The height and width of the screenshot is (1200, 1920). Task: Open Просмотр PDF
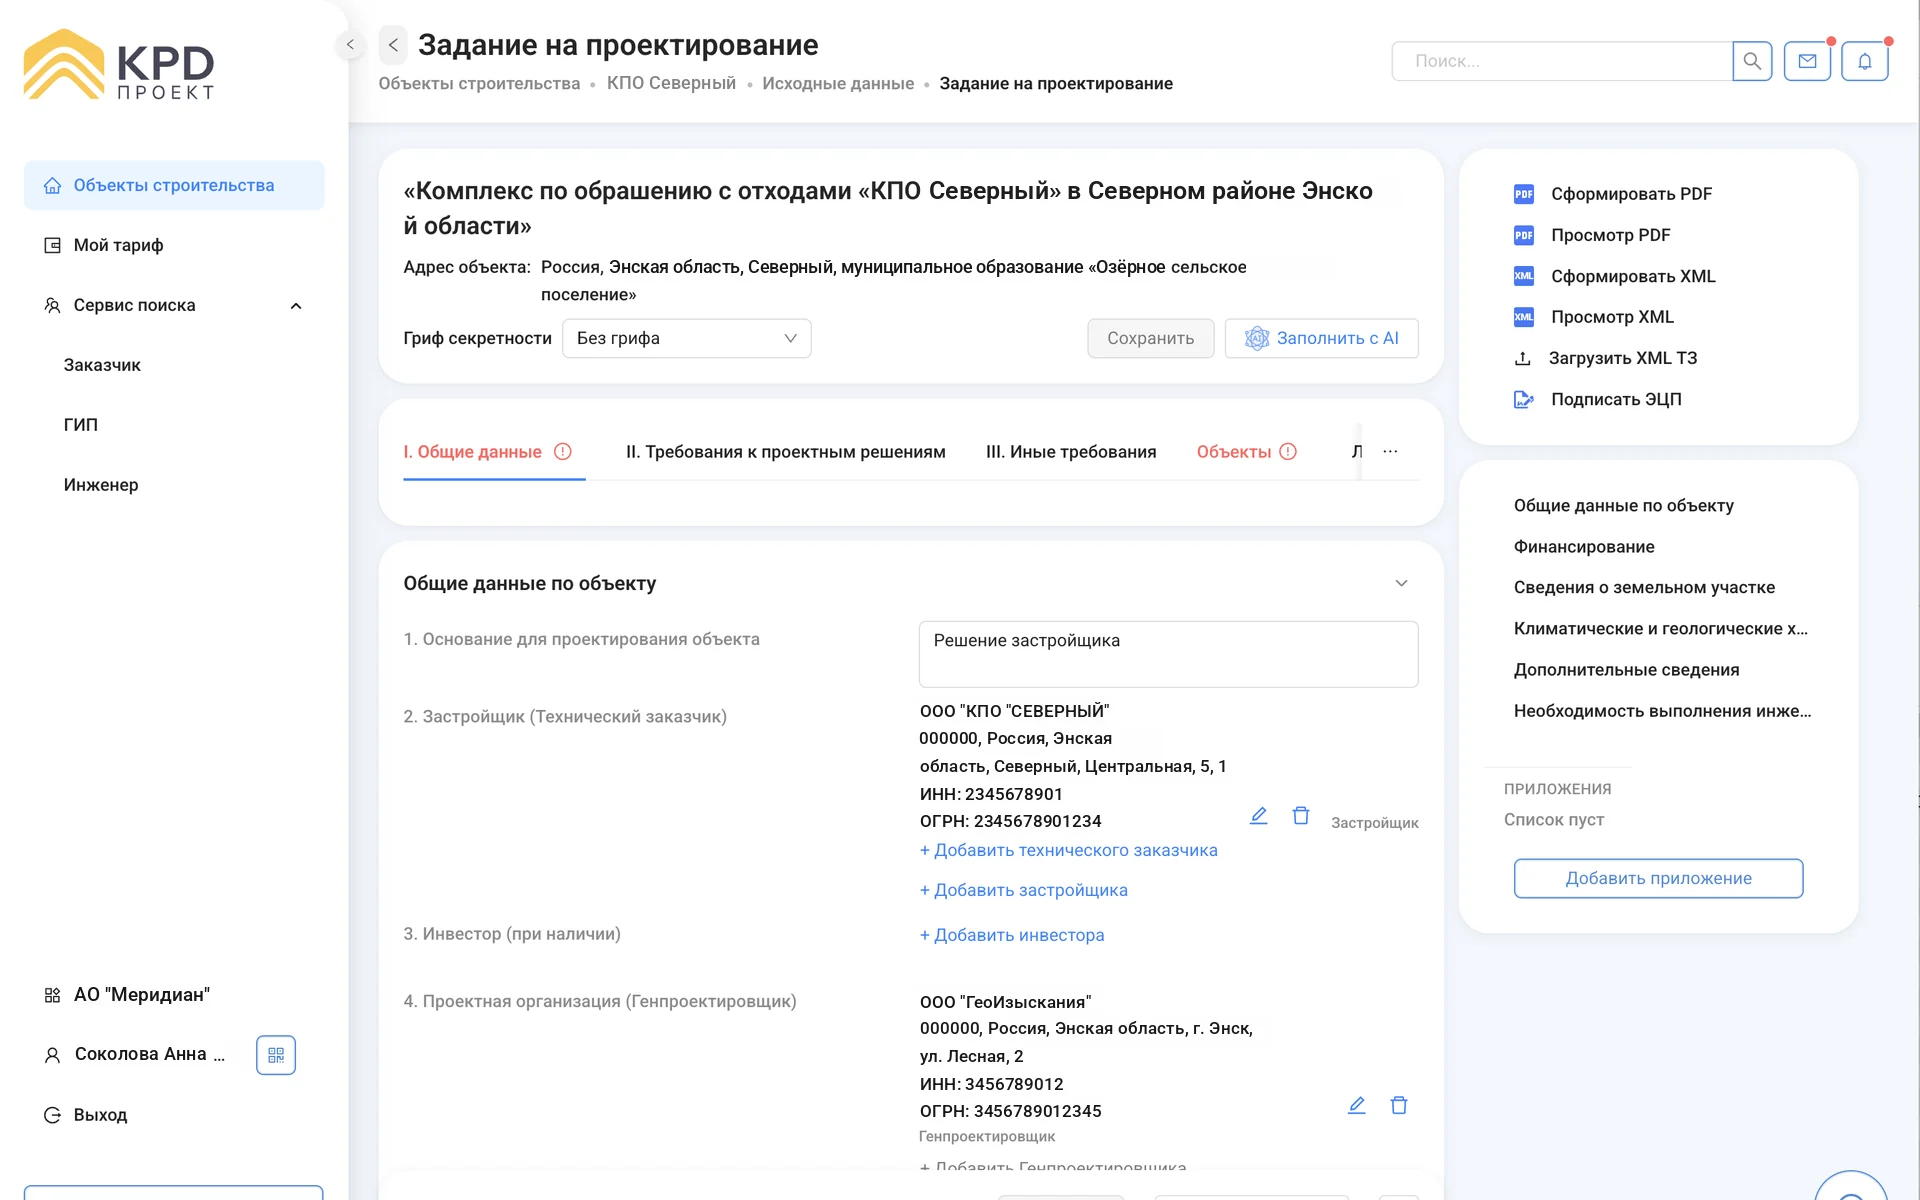(x=1592, y=235)
